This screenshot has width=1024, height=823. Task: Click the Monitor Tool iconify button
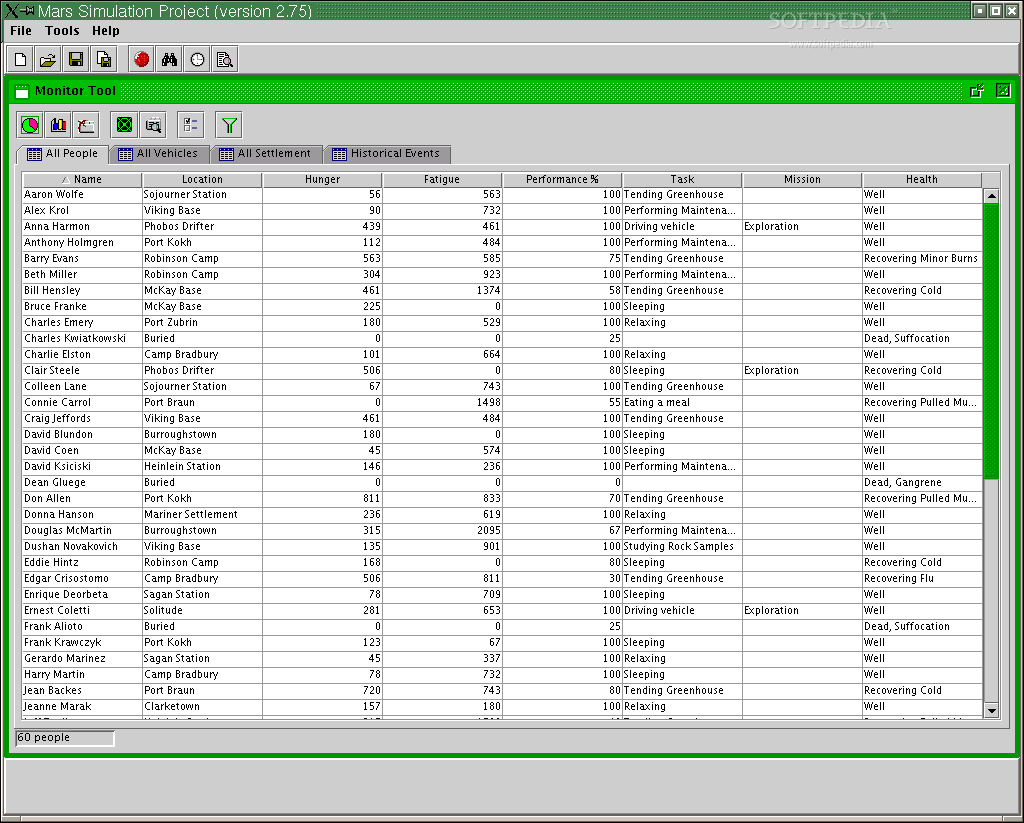coord(977,91)
